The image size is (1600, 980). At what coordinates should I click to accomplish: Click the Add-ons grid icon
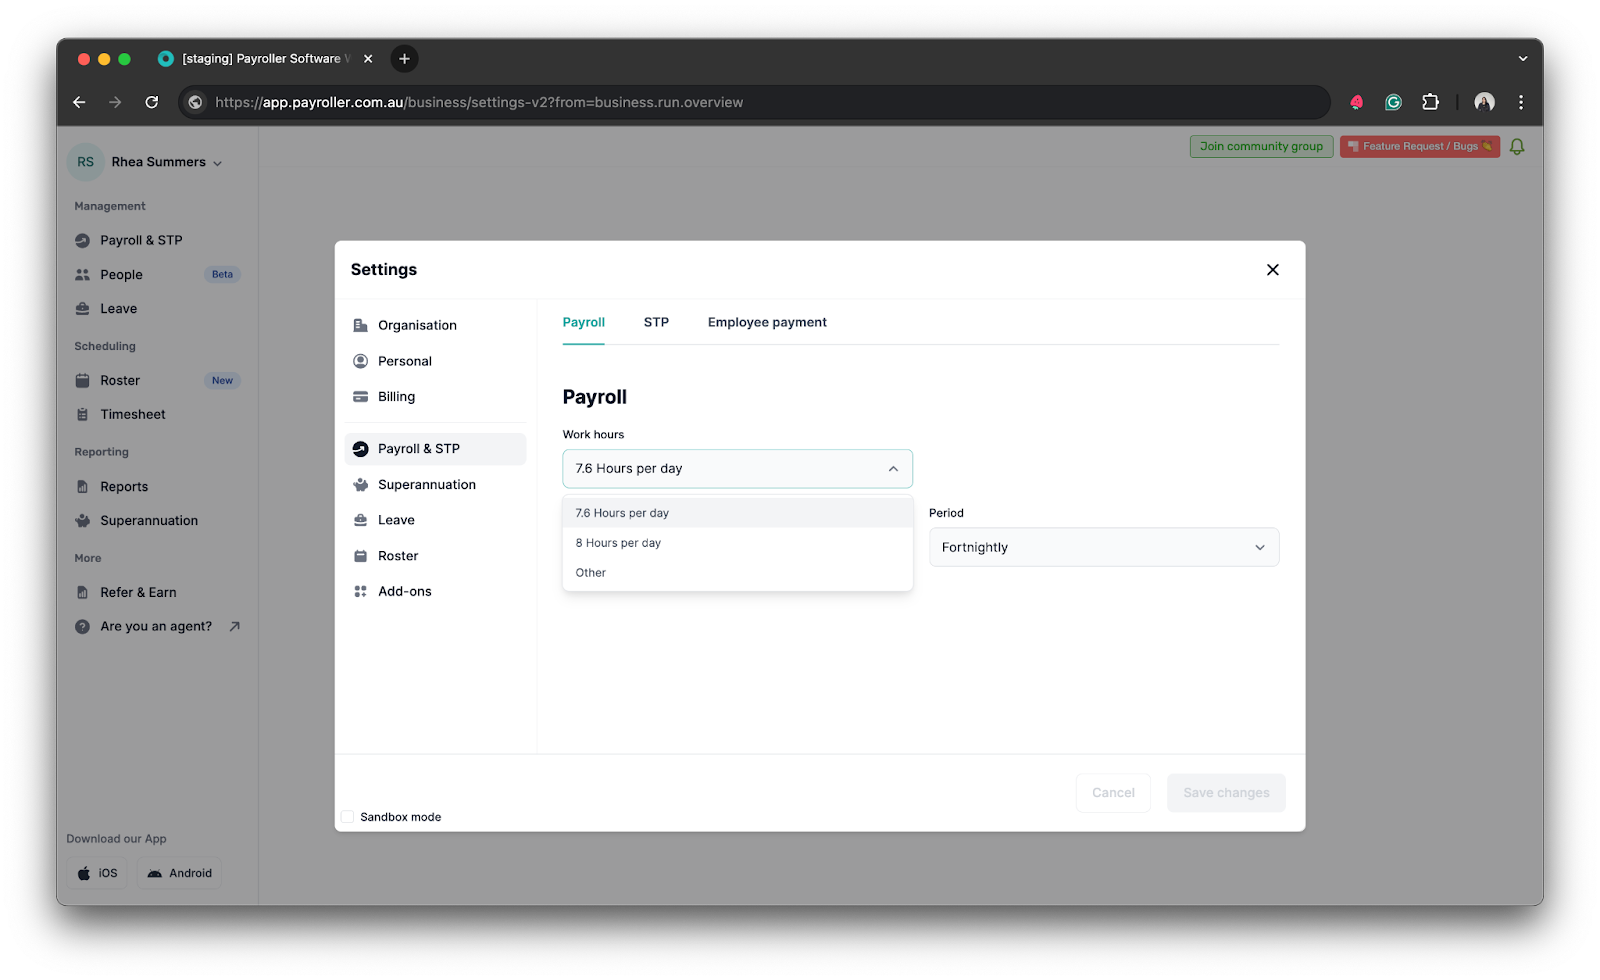pos(361,592)
